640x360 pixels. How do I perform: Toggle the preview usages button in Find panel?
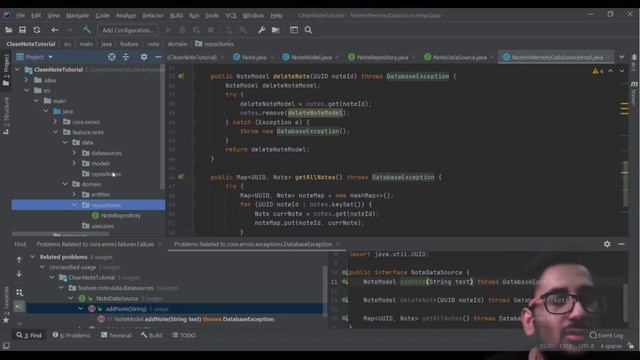pyautogui.click(x=19, y=307)
